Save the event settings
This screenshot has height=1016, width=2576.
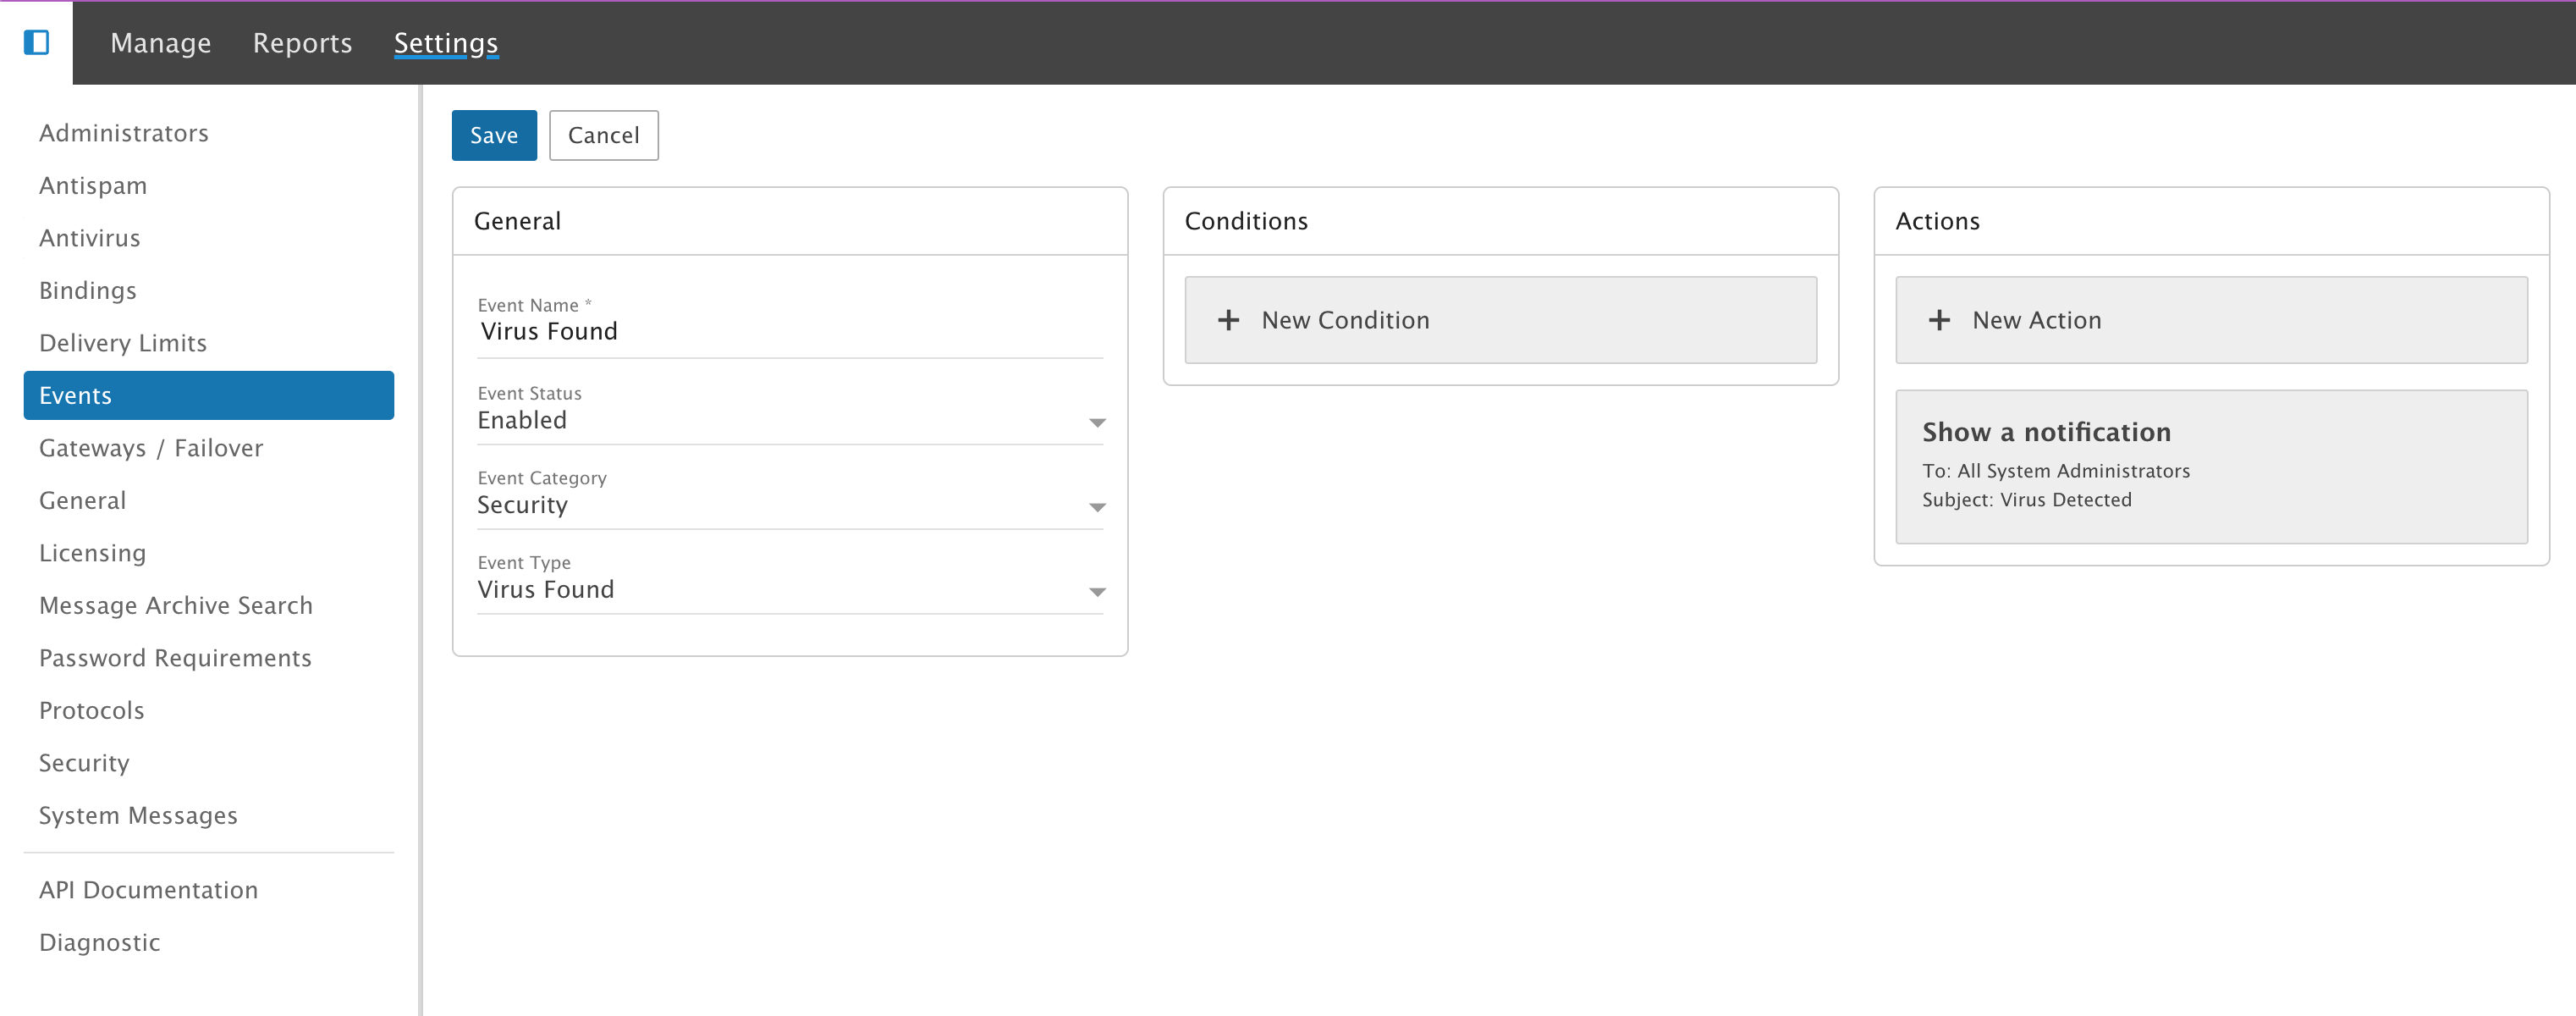pos(493,135)
